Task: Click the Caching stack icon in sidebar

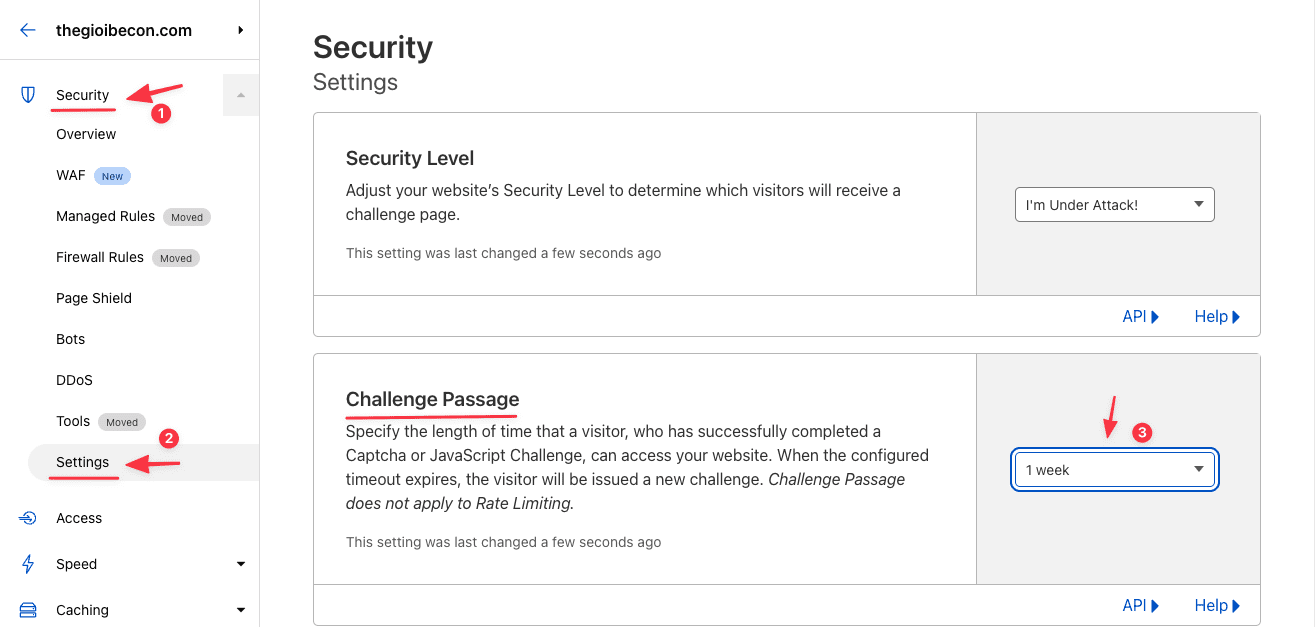Action: (27, 609)
